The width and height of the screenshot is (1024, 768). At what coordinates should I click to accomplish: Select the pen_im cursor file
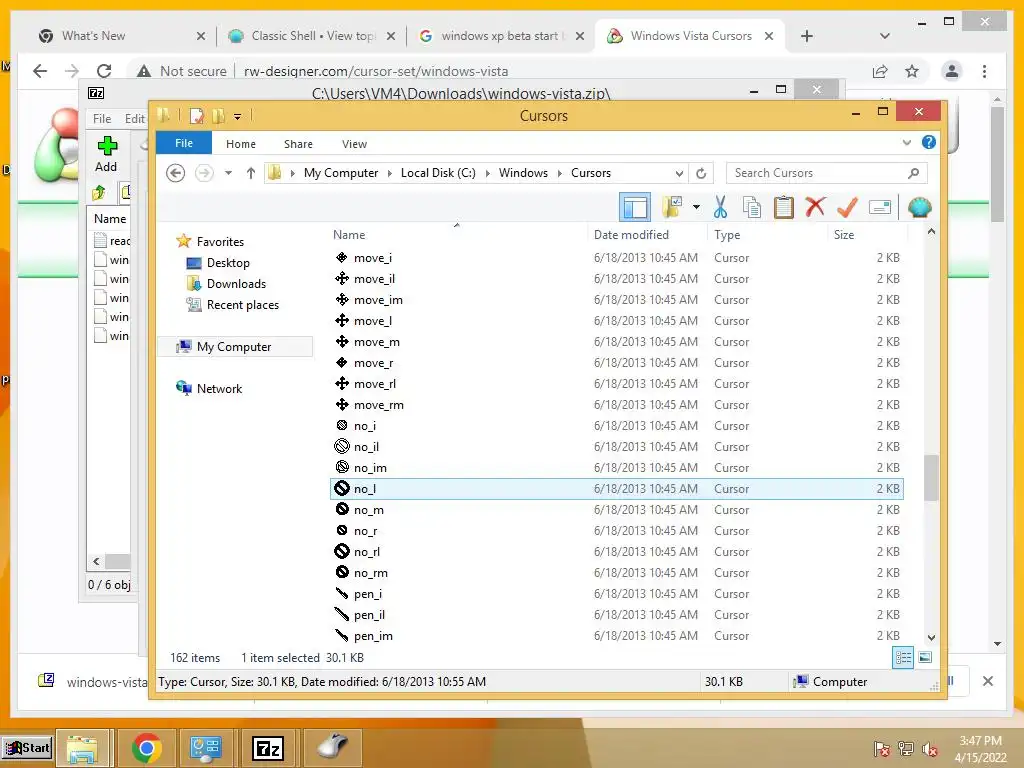tap(616, 636)
